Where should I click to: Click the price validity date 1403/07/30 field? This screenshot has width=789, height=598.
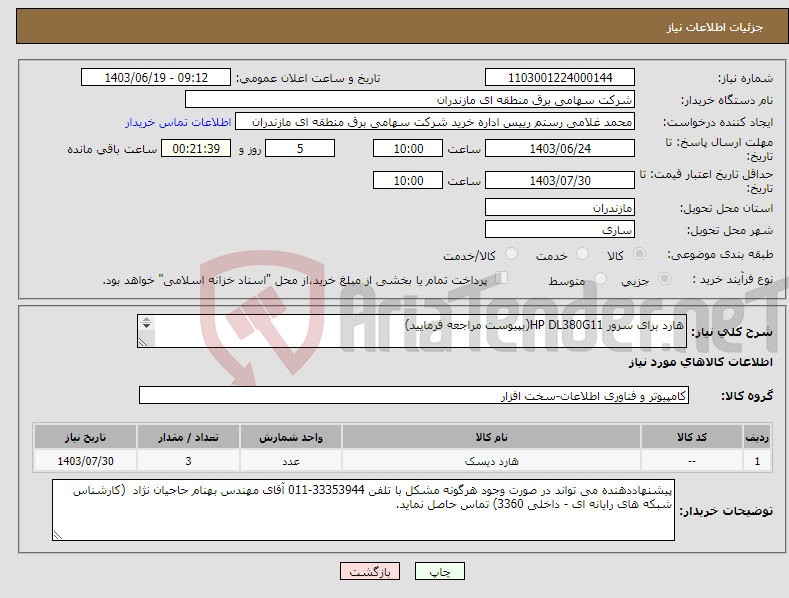point(560,180)
